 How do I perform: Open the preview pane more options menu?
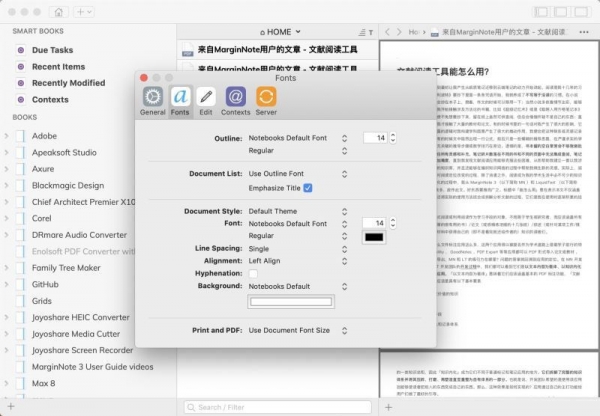[584, 32]
